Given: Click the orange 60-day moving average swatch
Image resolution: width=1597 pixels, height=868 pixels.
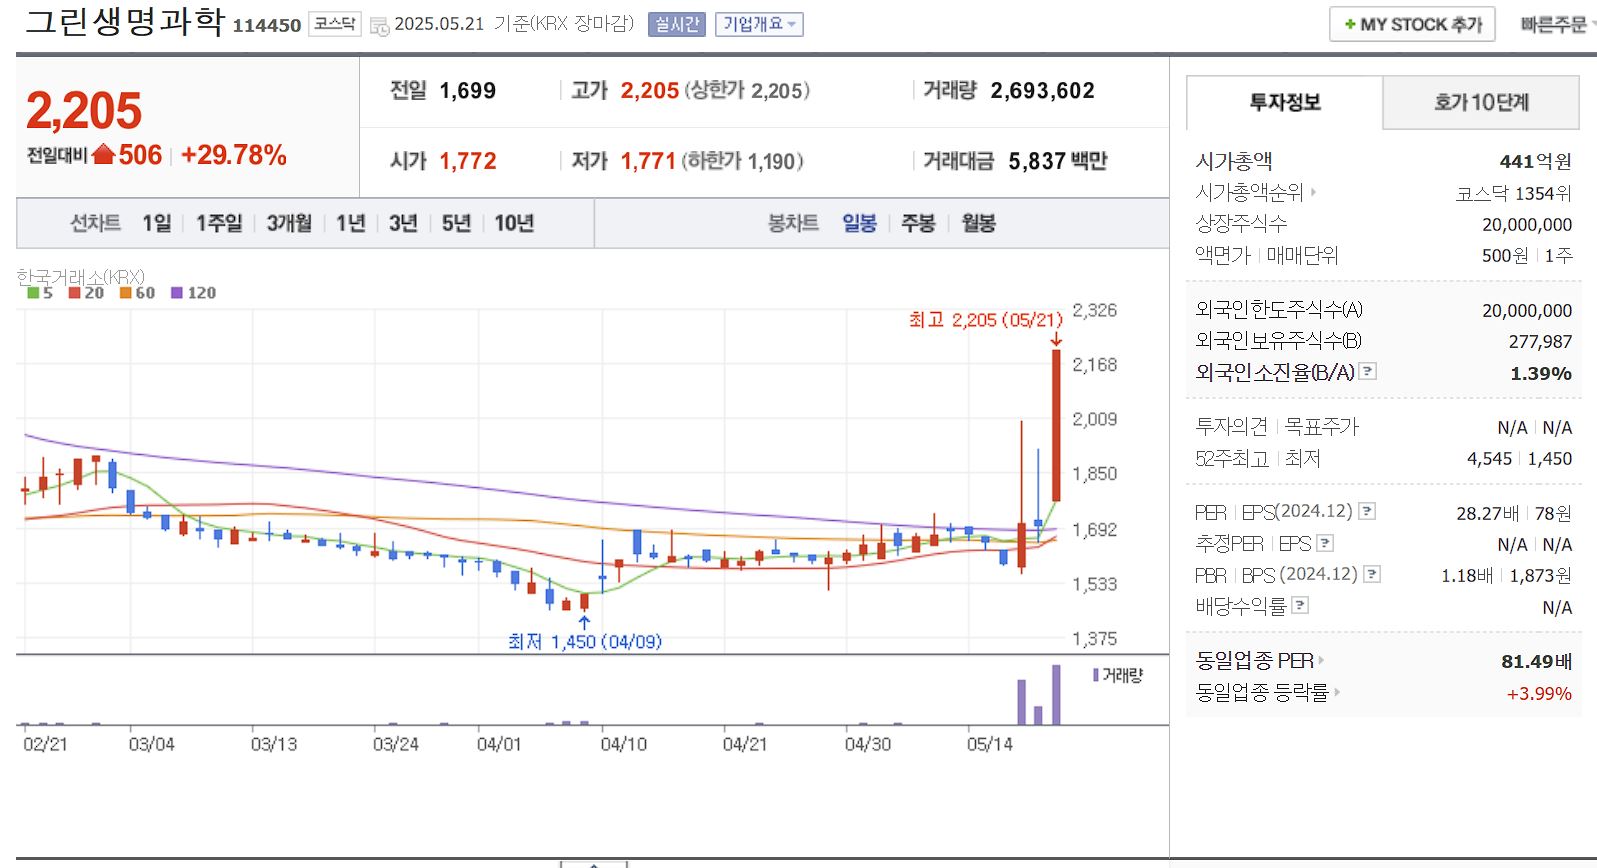Looking at the screenshot, I should click(x=125, y=293).
